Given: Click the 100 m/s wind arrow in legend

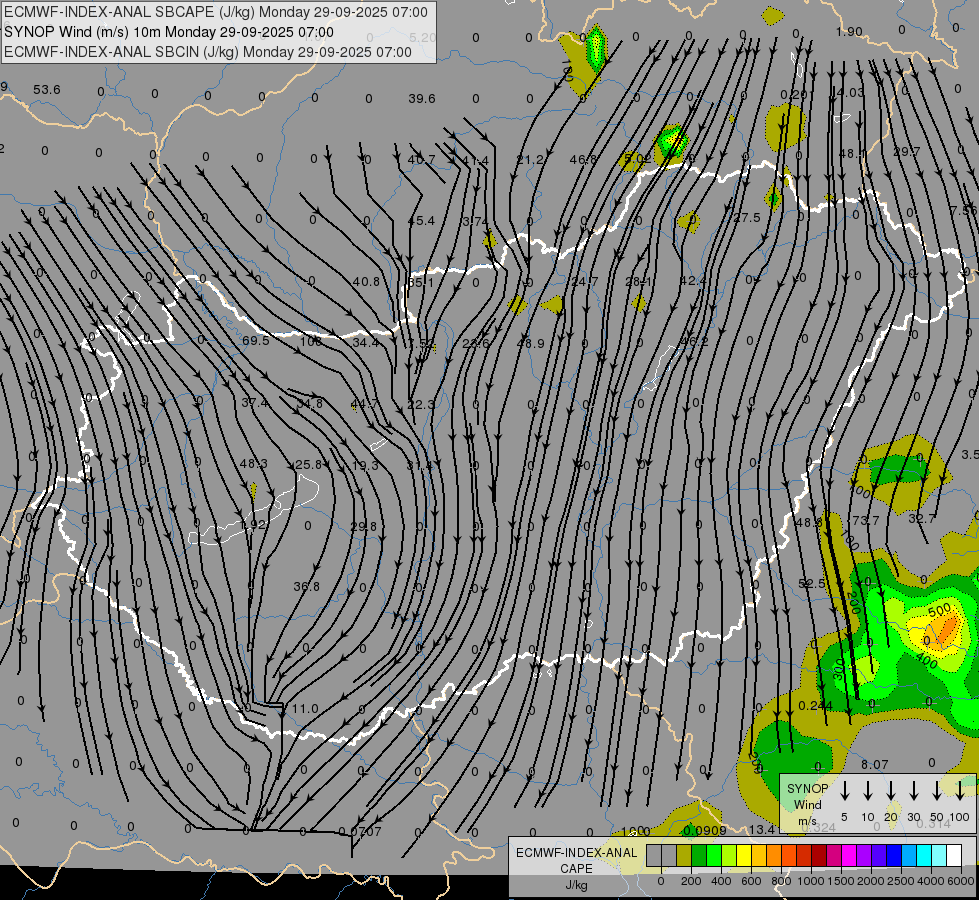Looking at the screenshot, I should click(960, 791).
